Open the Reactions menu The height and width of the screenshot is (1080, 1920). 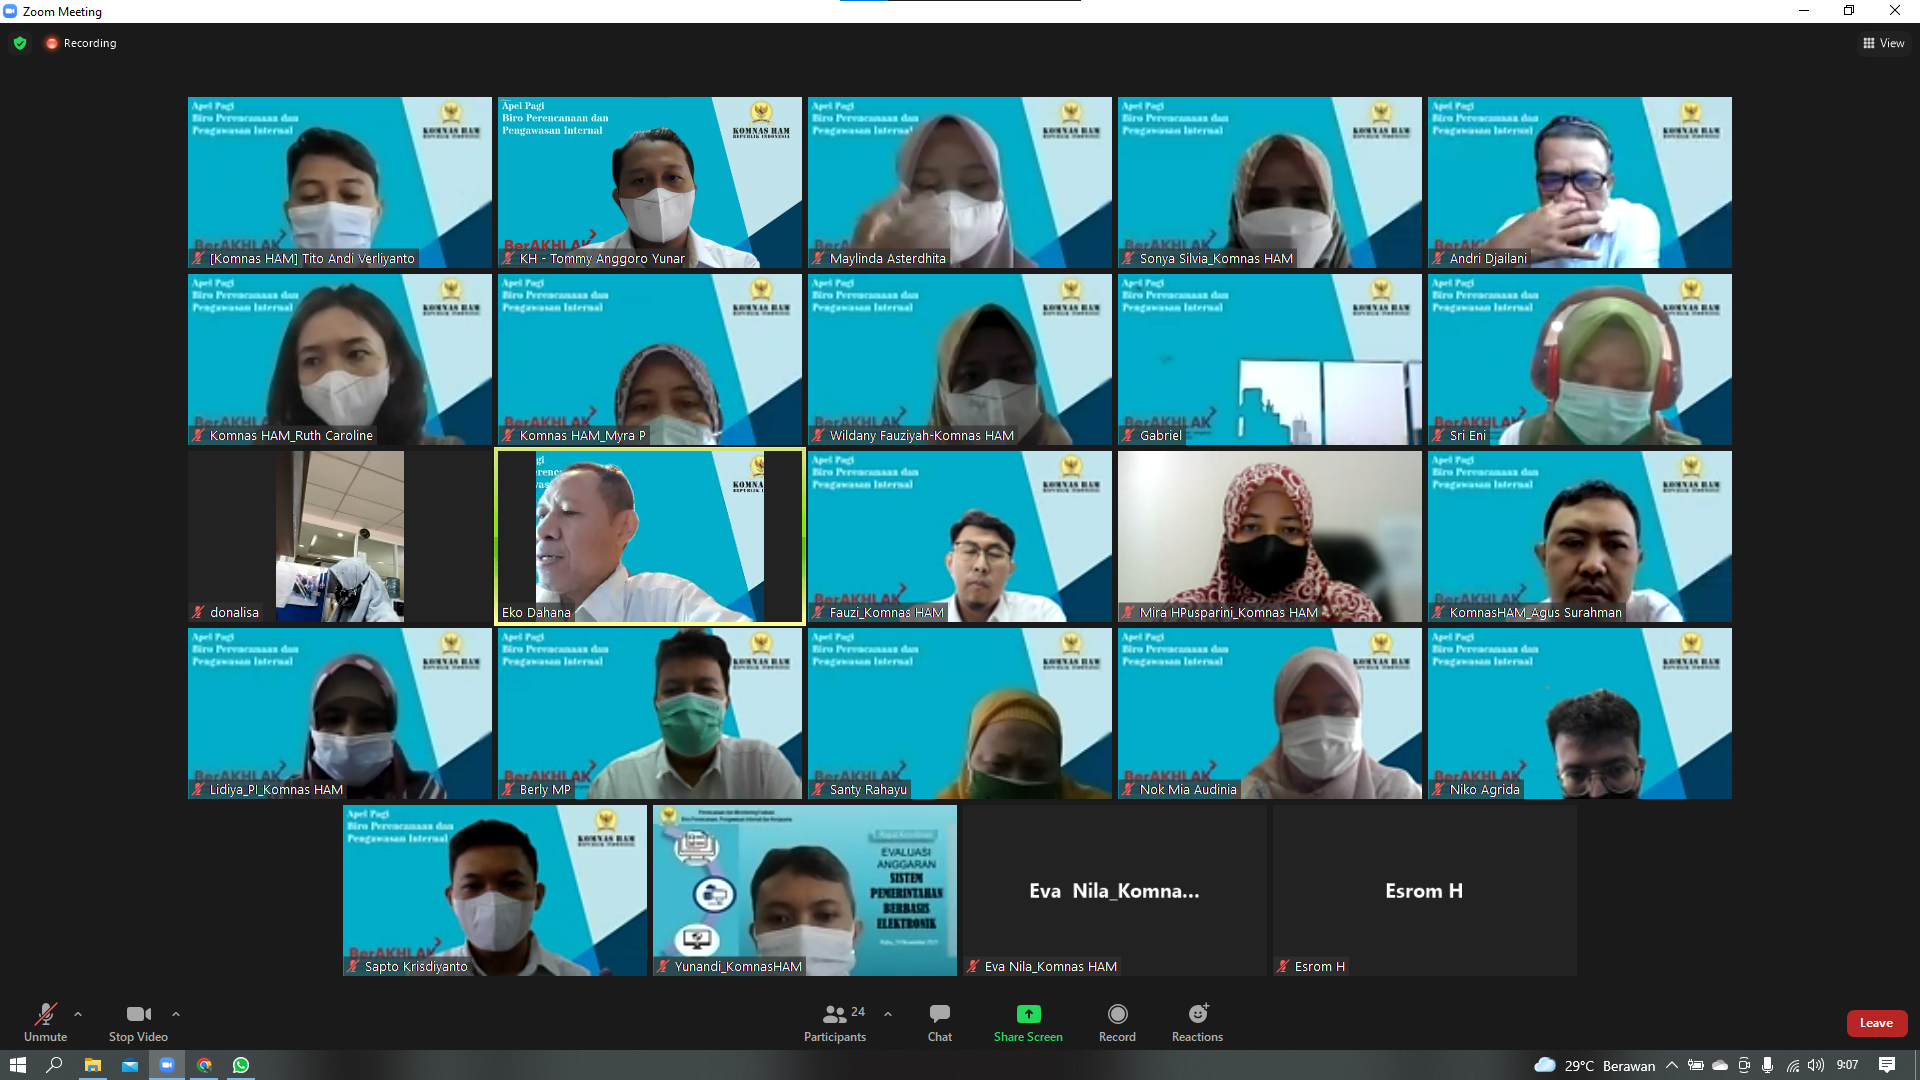[x=1197, y=1015]
